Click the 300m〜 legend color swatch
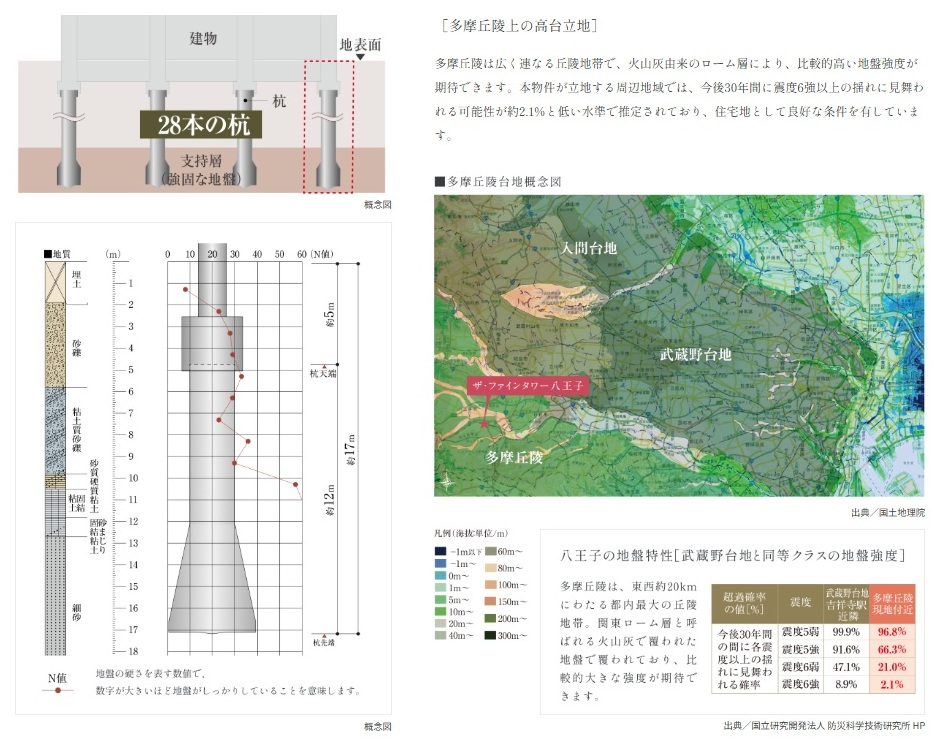The image size is (941, 742). click(x=492, y=634)
